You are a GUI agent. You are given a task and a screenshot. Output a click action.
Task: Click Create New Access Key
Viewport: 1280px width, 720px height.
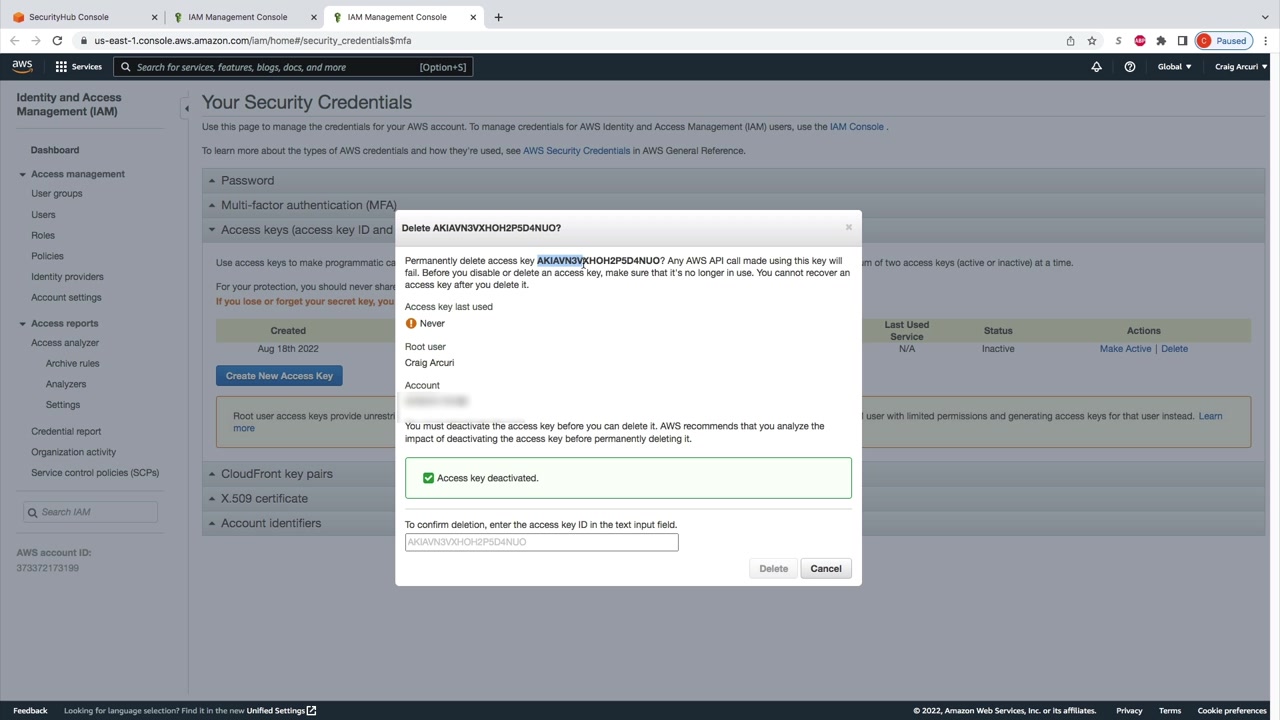coord(279,376)
